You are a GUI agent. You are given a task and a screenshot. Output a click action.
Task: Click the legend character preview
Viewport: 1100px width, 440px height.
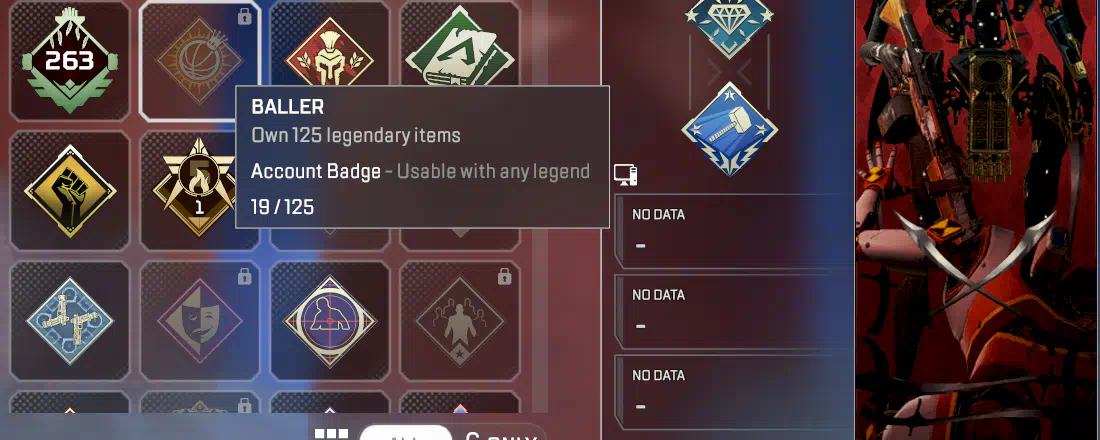click(x=978, y=220)
